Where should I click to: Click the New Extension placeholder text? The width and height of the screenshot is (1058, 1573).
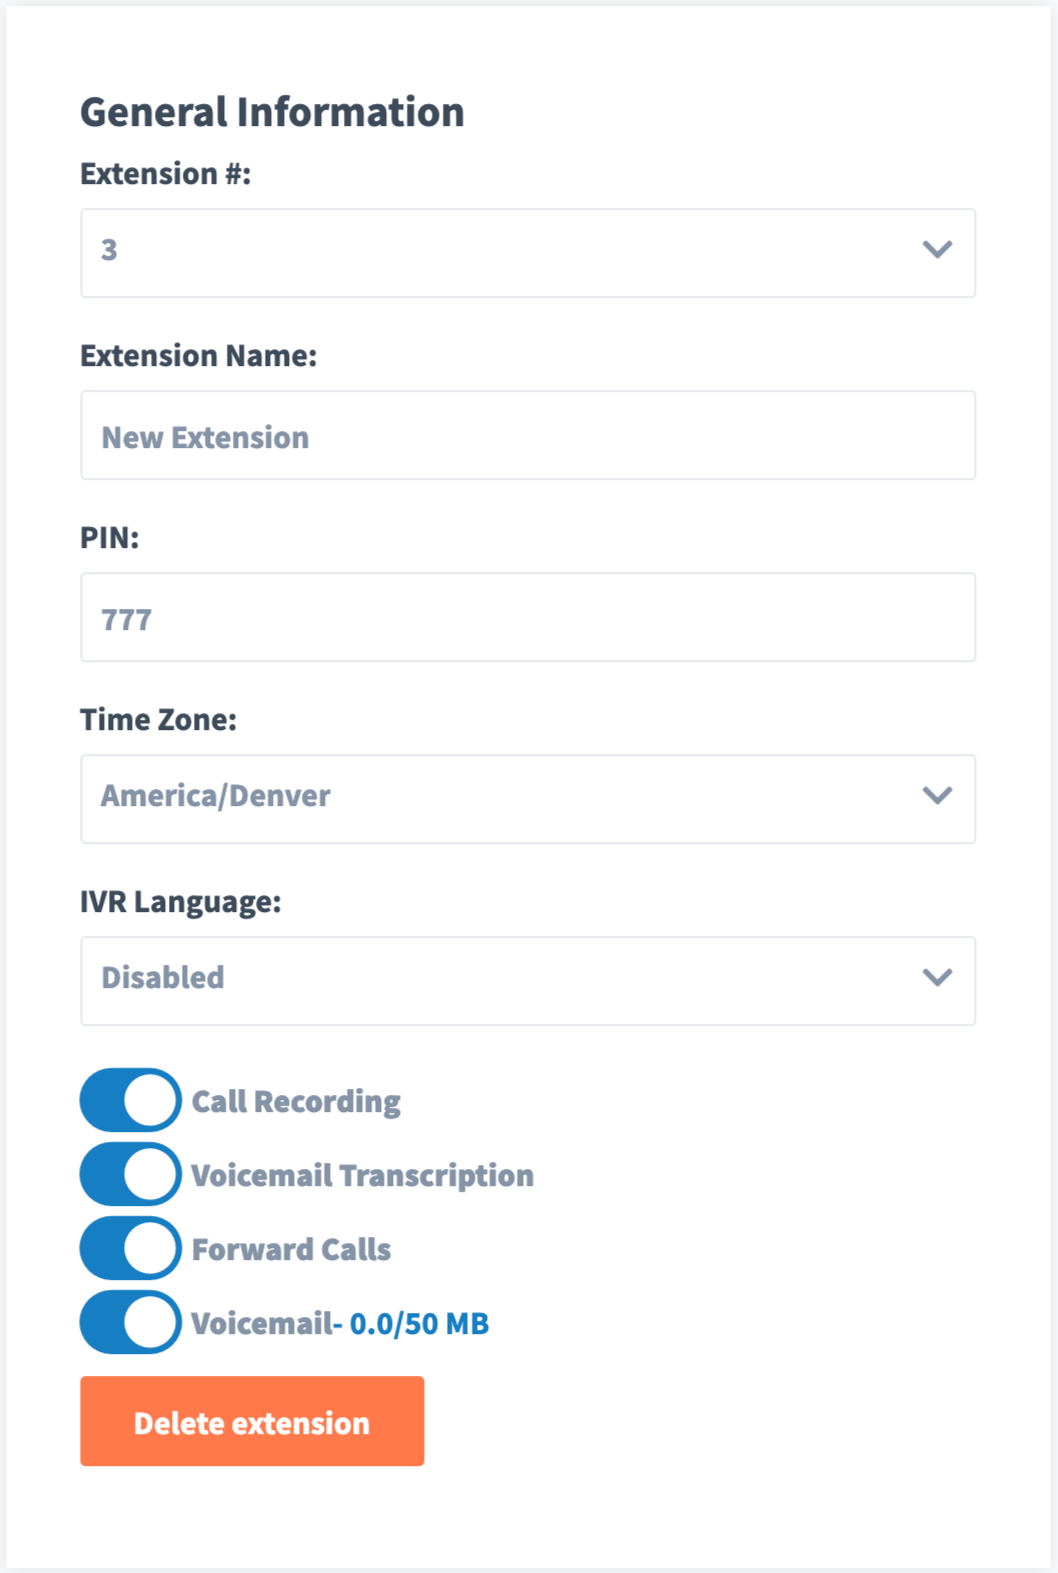[205, 435]
